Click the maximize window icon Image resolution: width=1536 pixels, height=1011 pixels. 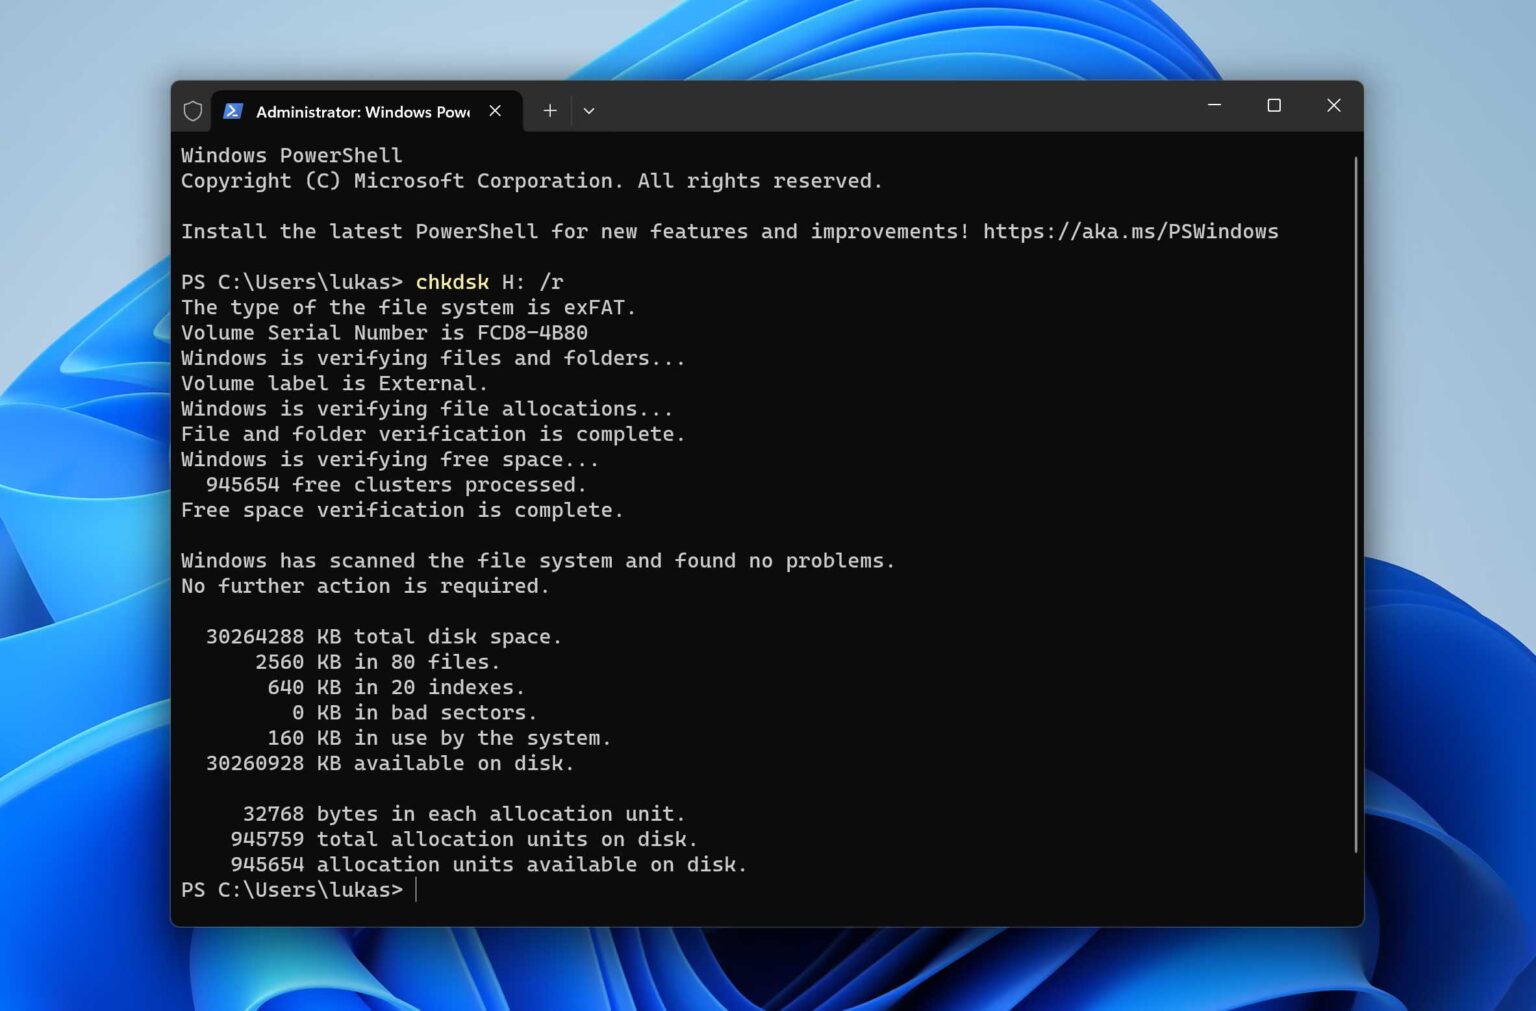point(1274,105)
